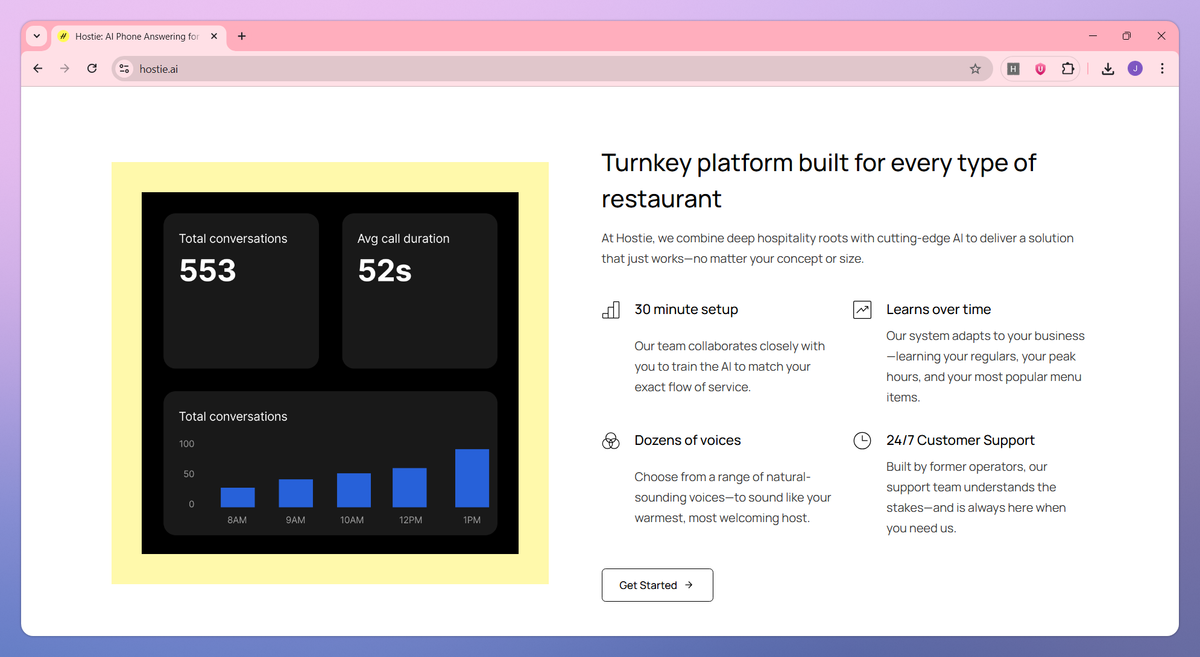Click the Learns over time heading
Image resolution: width=1200 pixels, height=657 pixels.
click(939, 310)
